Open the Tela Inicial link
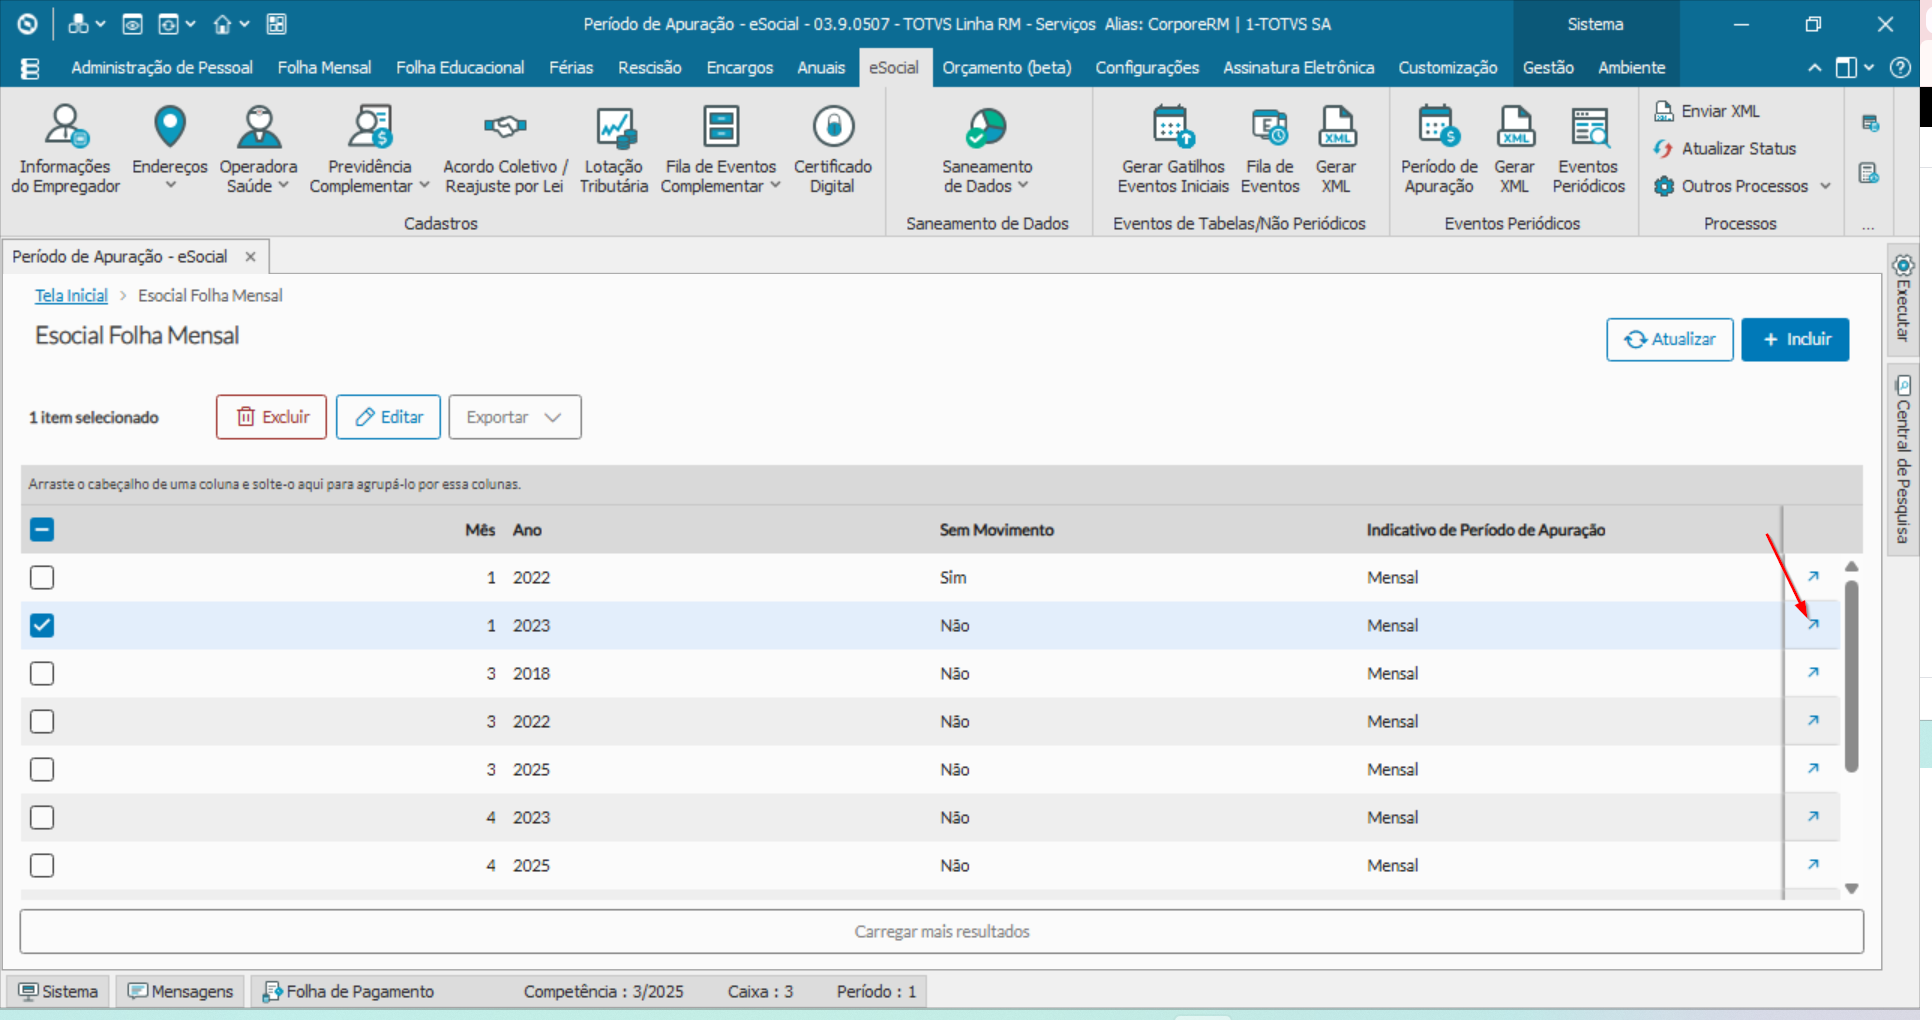The height and width of the screenshot is (1020, 1932). click(x=70, y=295)
